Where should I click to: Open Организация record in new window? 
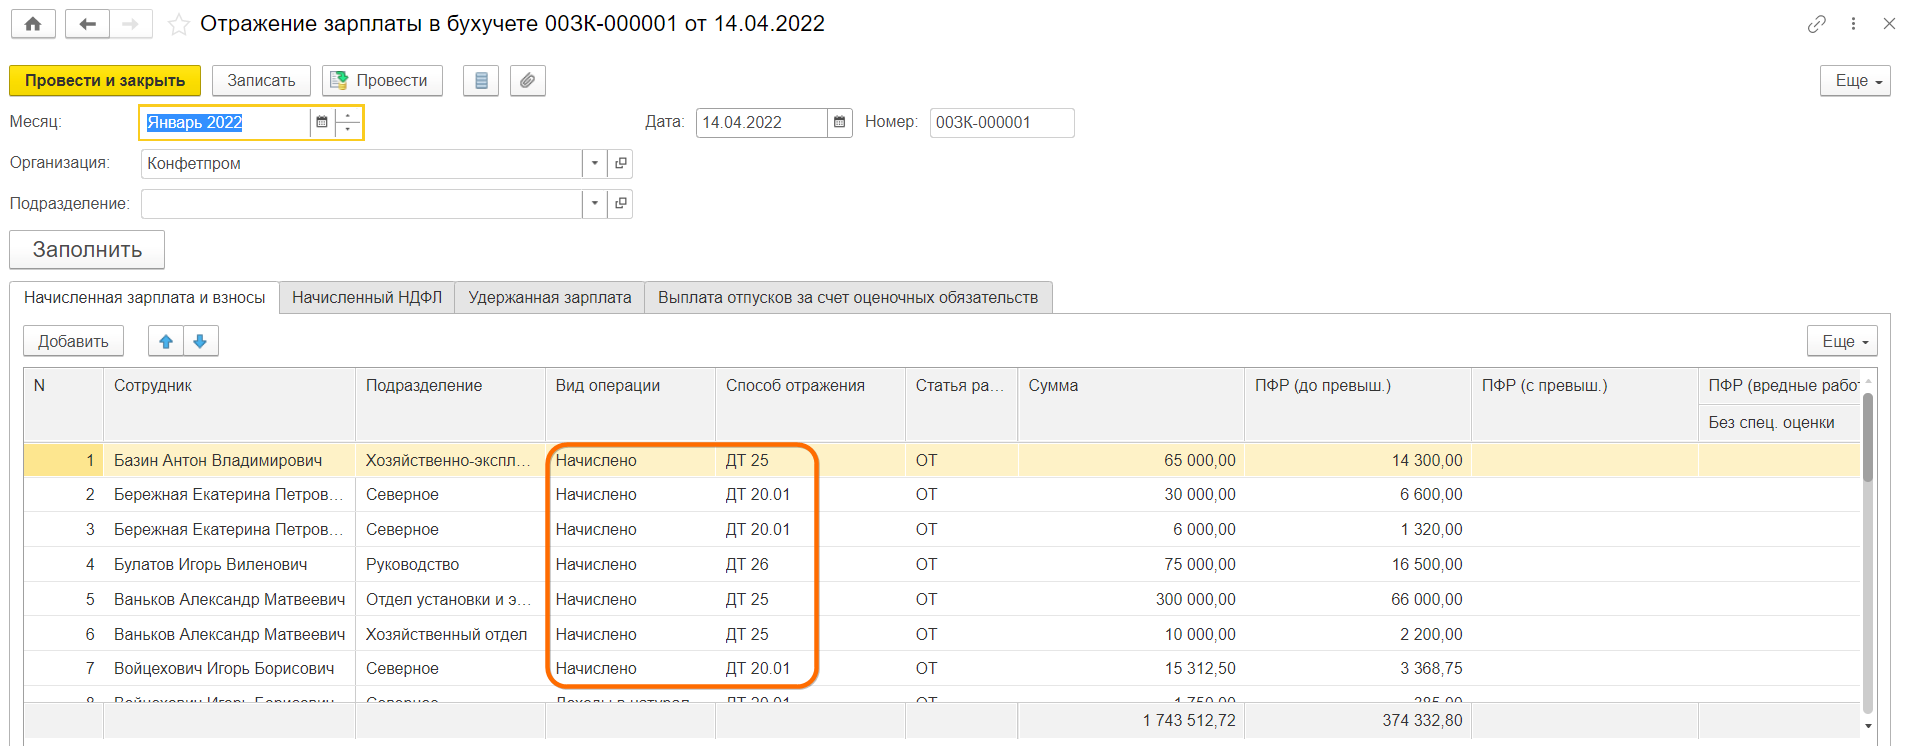click(621, 163)
